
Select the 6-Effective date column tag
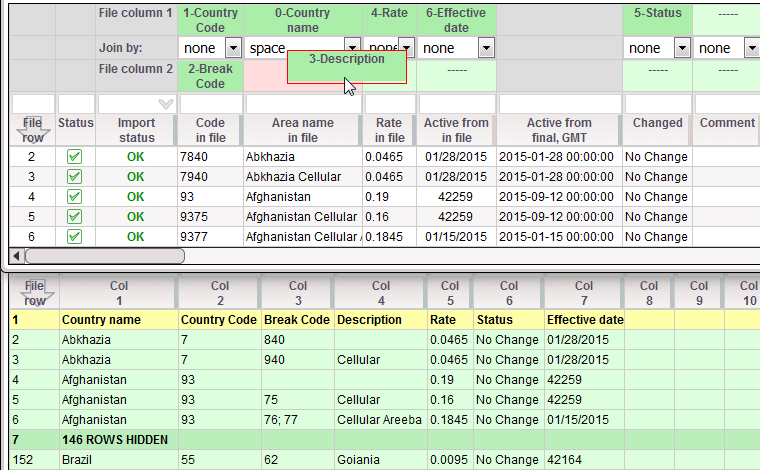(x=456, y=20)
